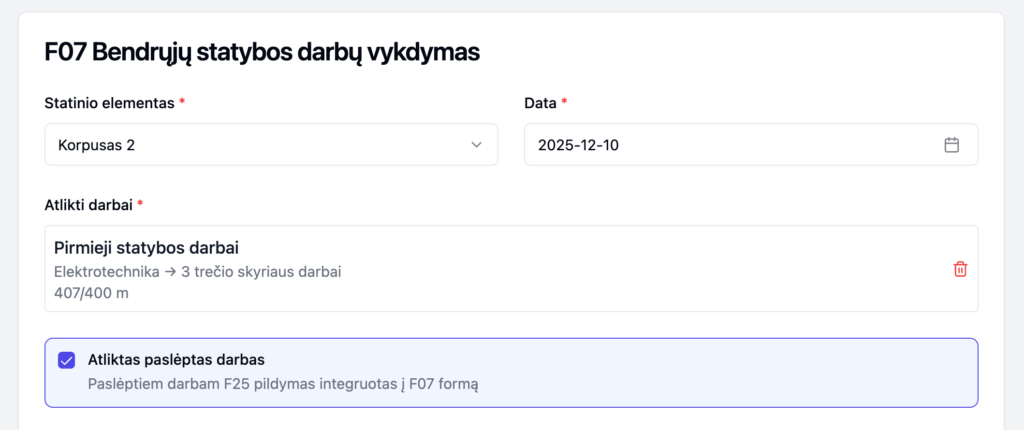Click the Elektrotechnika category path text
This screenshot has width=1024, height=430.
click(107, 272)
